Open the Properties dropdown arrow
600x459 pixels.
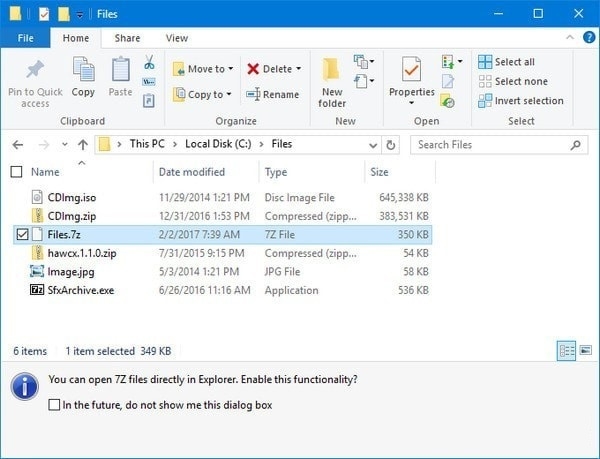point(411,103)
